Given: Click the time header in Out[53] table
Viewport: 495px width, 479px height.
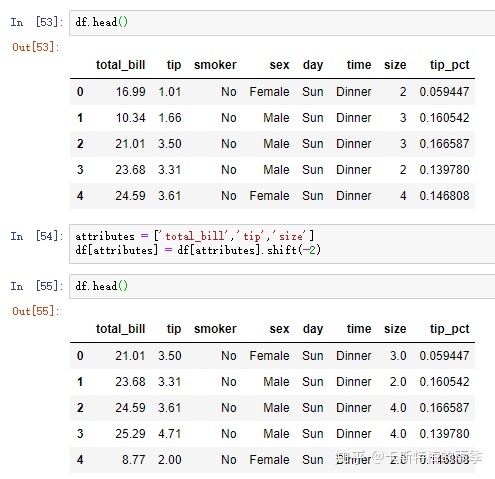Looking at the screenshot, I should pyautogui.click(x=359, y=65).
